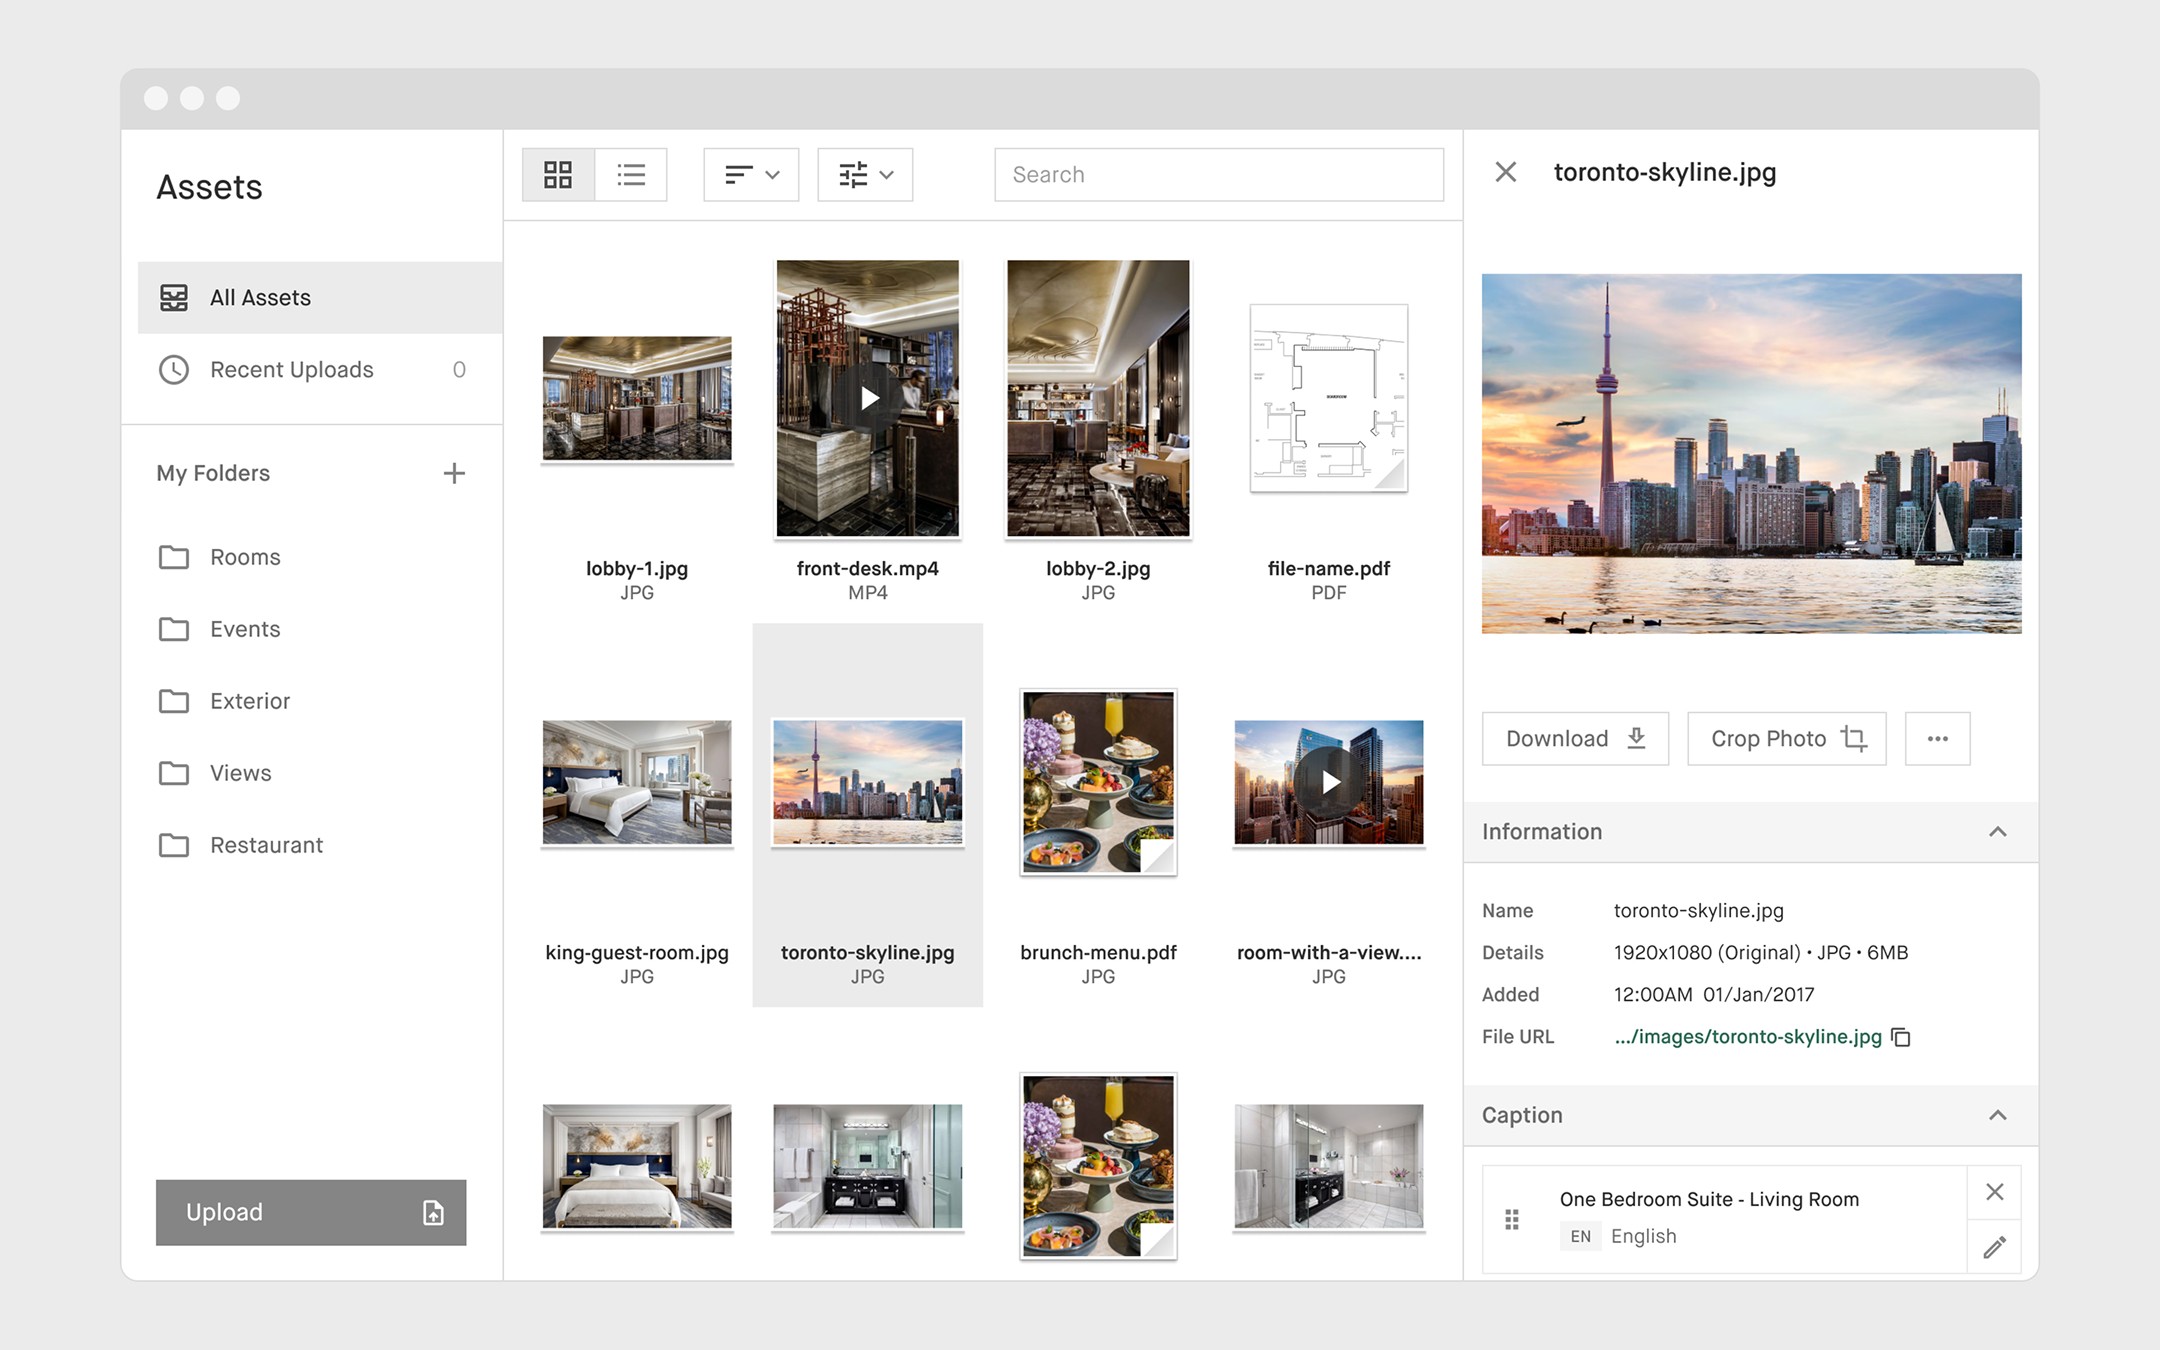Switch to list view

[x=631, y=174]
